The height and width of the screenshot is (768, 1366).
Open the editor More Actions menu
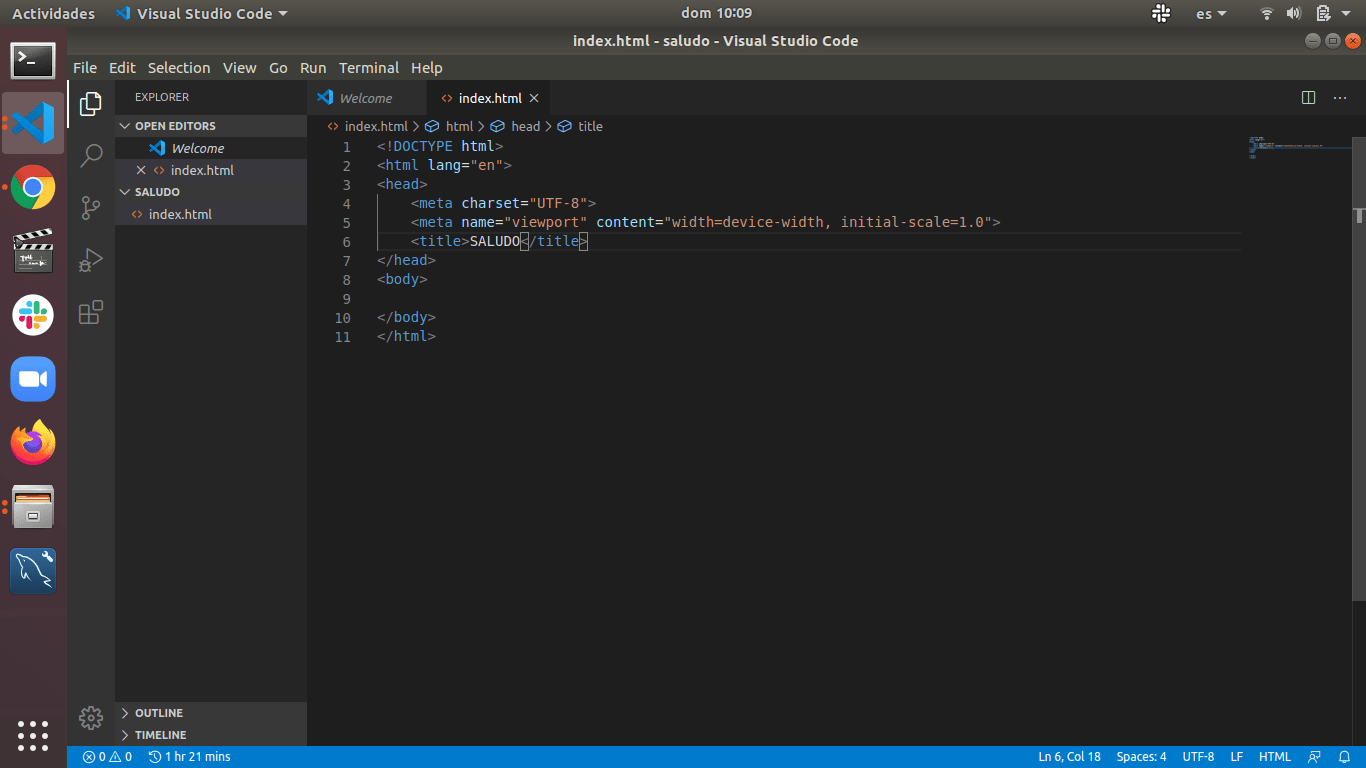[1339, 98]
